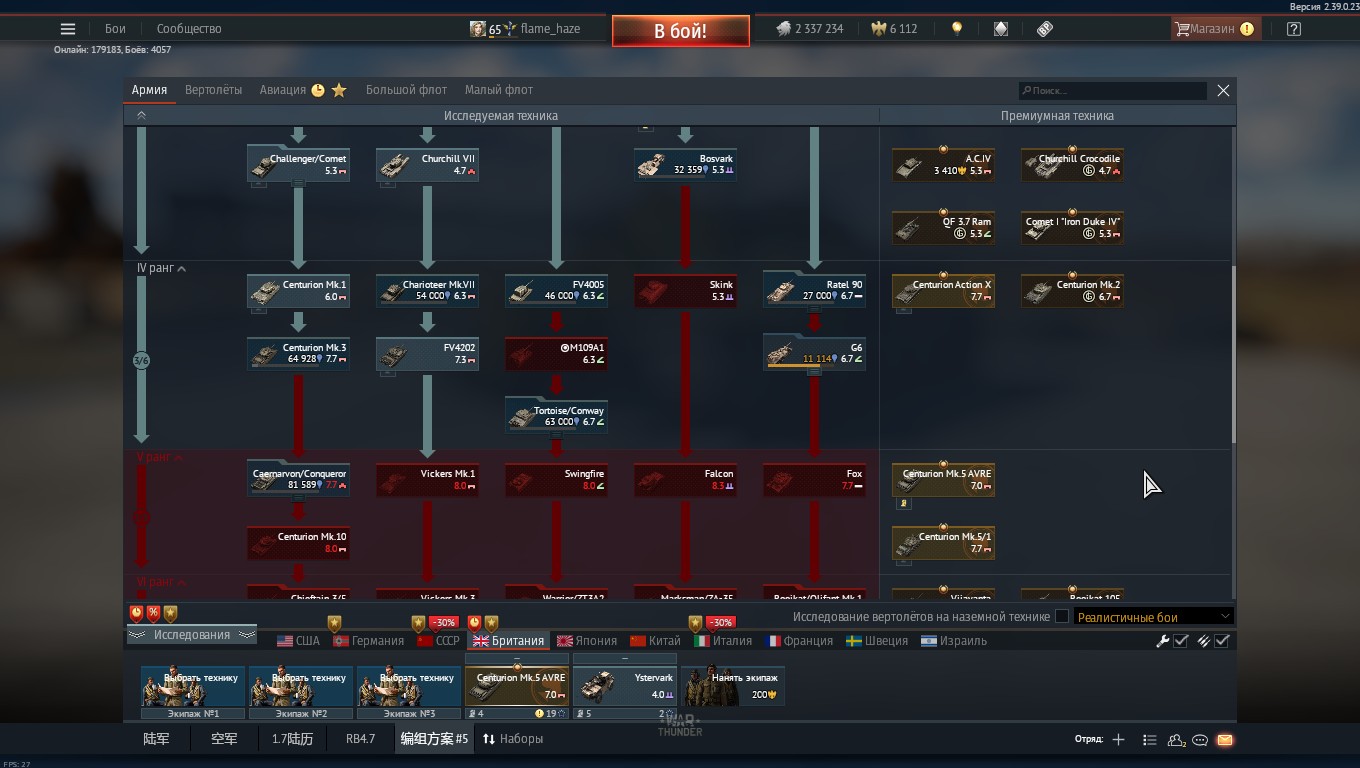
Task: Switch to the Малый флот tab
Action: (x=499, y=90)
